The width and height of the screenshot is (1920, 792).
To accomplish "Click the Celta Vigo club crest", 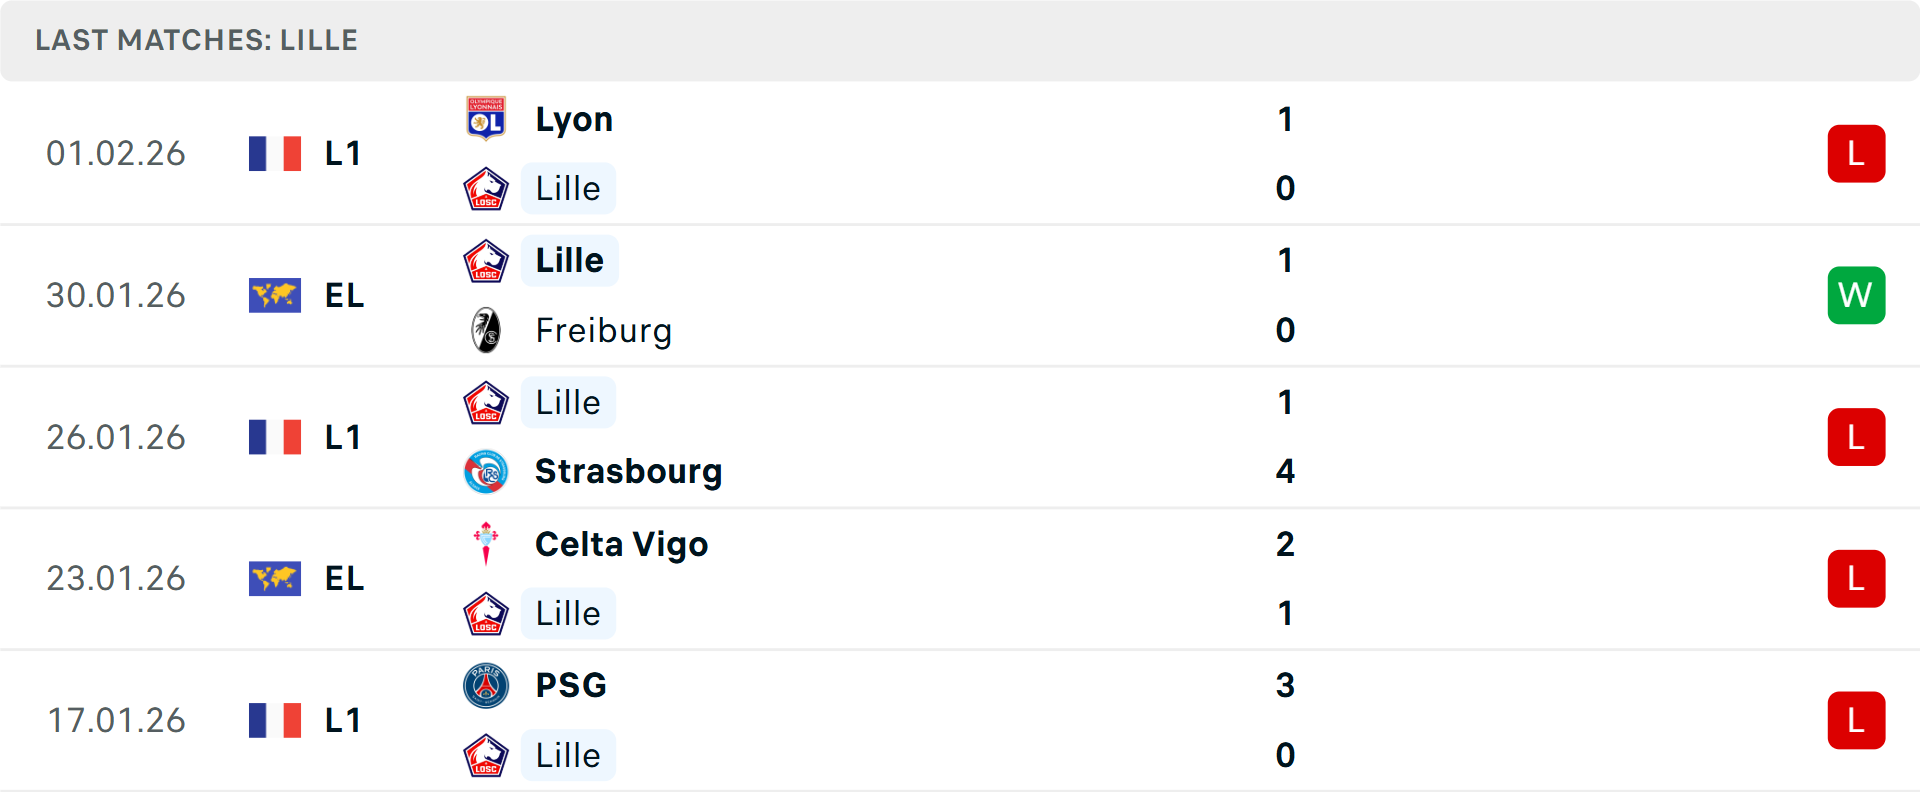I will (486, 544).
